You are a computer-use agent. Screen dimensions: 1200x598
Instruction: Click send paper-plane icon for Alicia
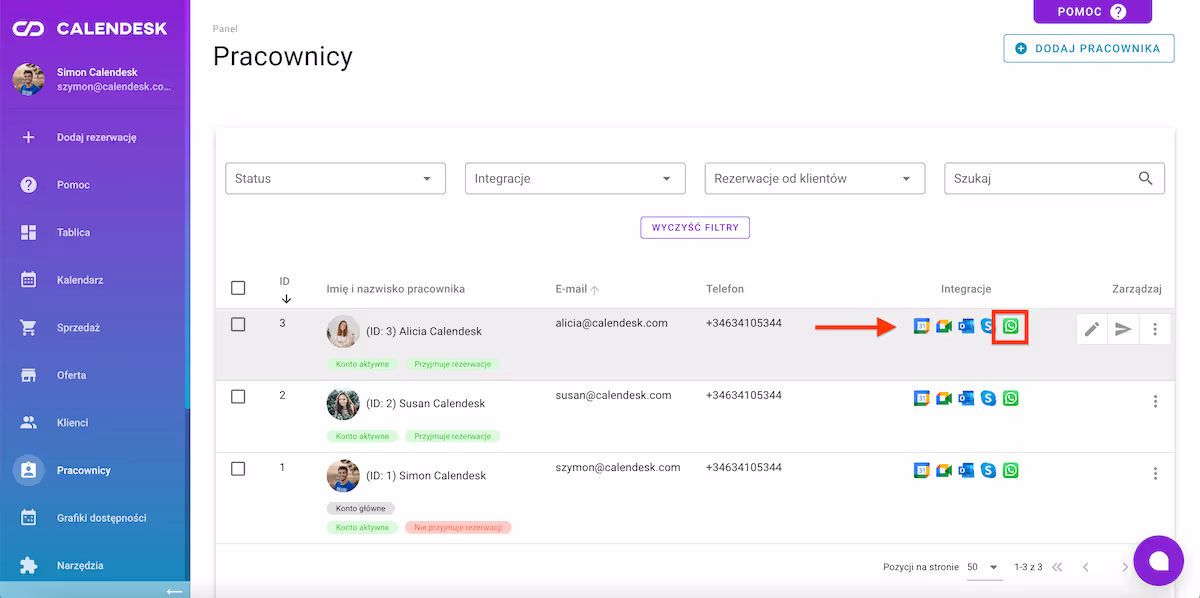tap(1123, 329)
